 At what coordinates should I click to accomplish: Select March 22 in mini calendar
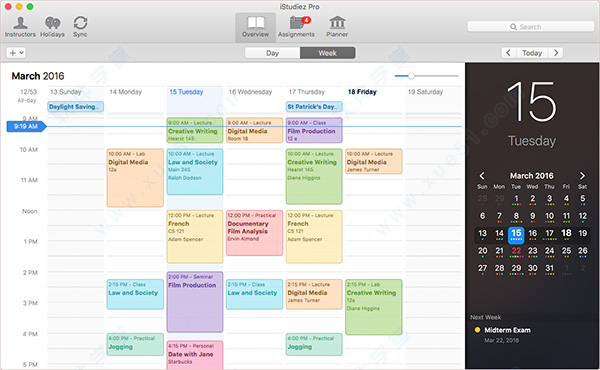coord(516,251)
